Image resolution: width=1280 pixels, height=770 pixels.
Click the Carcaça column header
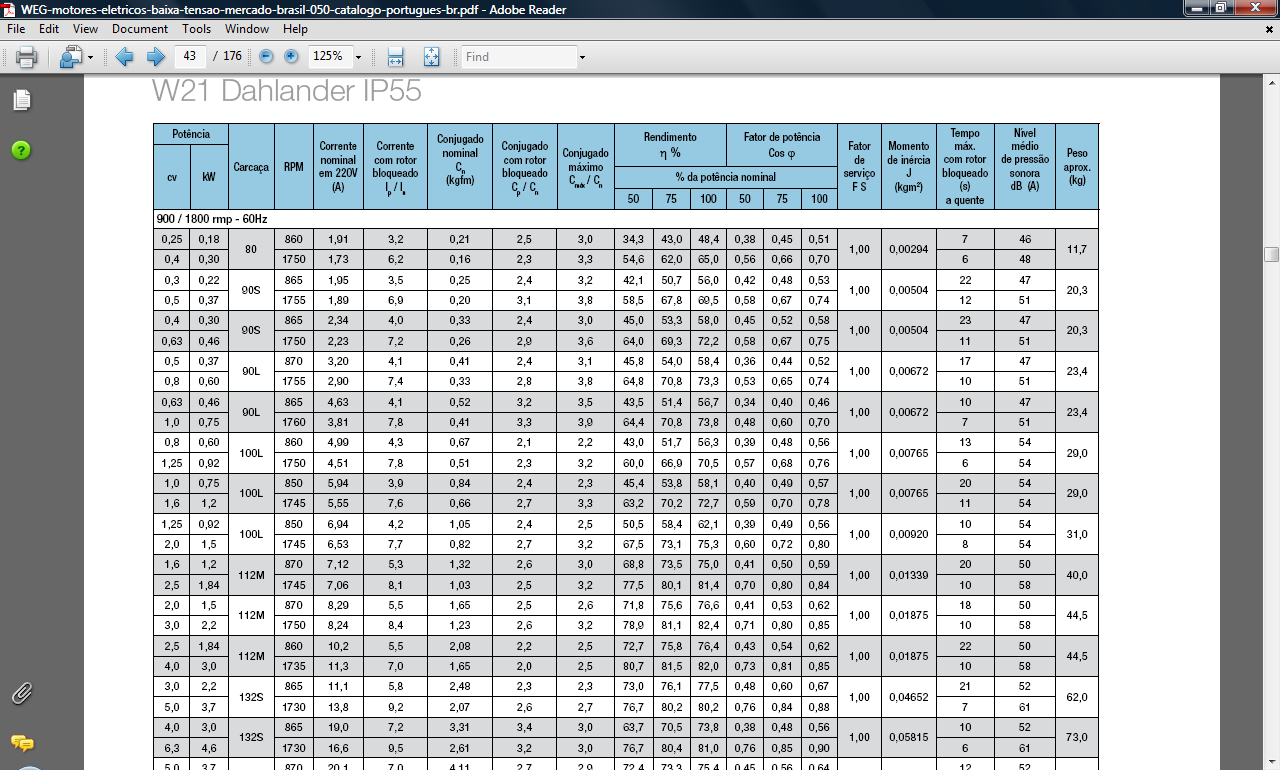point(251,167)
